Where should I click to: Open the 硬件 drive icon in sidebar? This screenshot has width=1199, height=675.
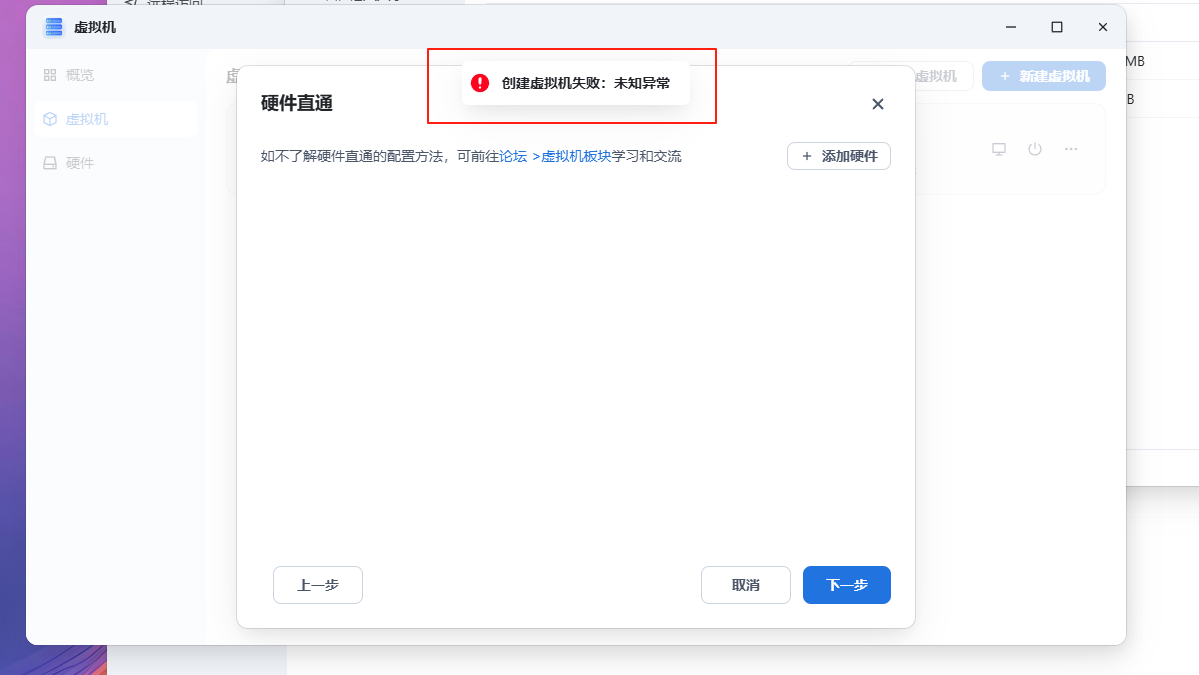click(x=50, y=163)
